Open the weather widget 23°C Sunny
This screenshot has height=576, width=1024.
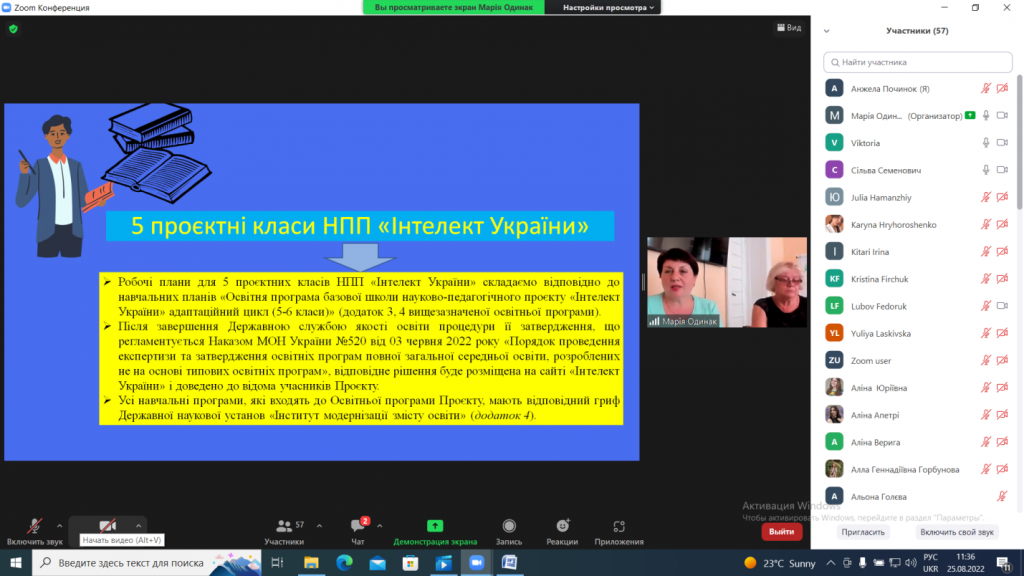coord(780,563)
